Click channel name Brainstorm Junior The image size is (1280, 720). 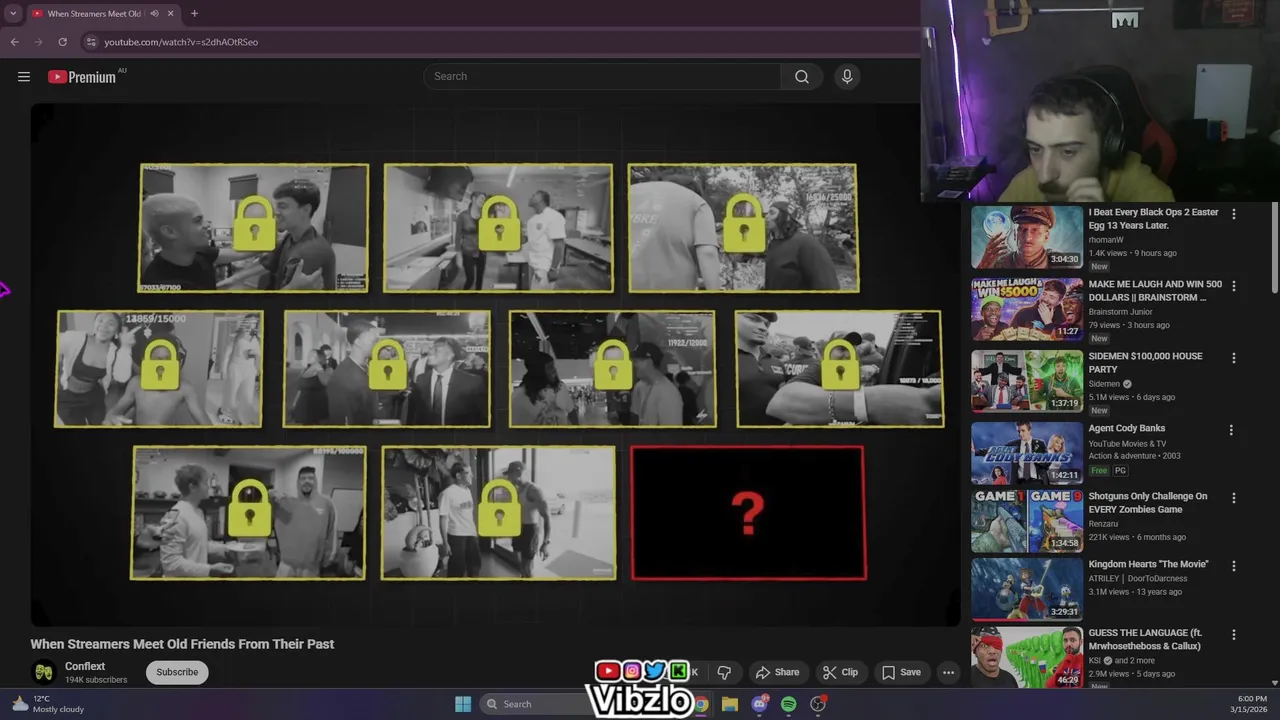pos(1121,312)
